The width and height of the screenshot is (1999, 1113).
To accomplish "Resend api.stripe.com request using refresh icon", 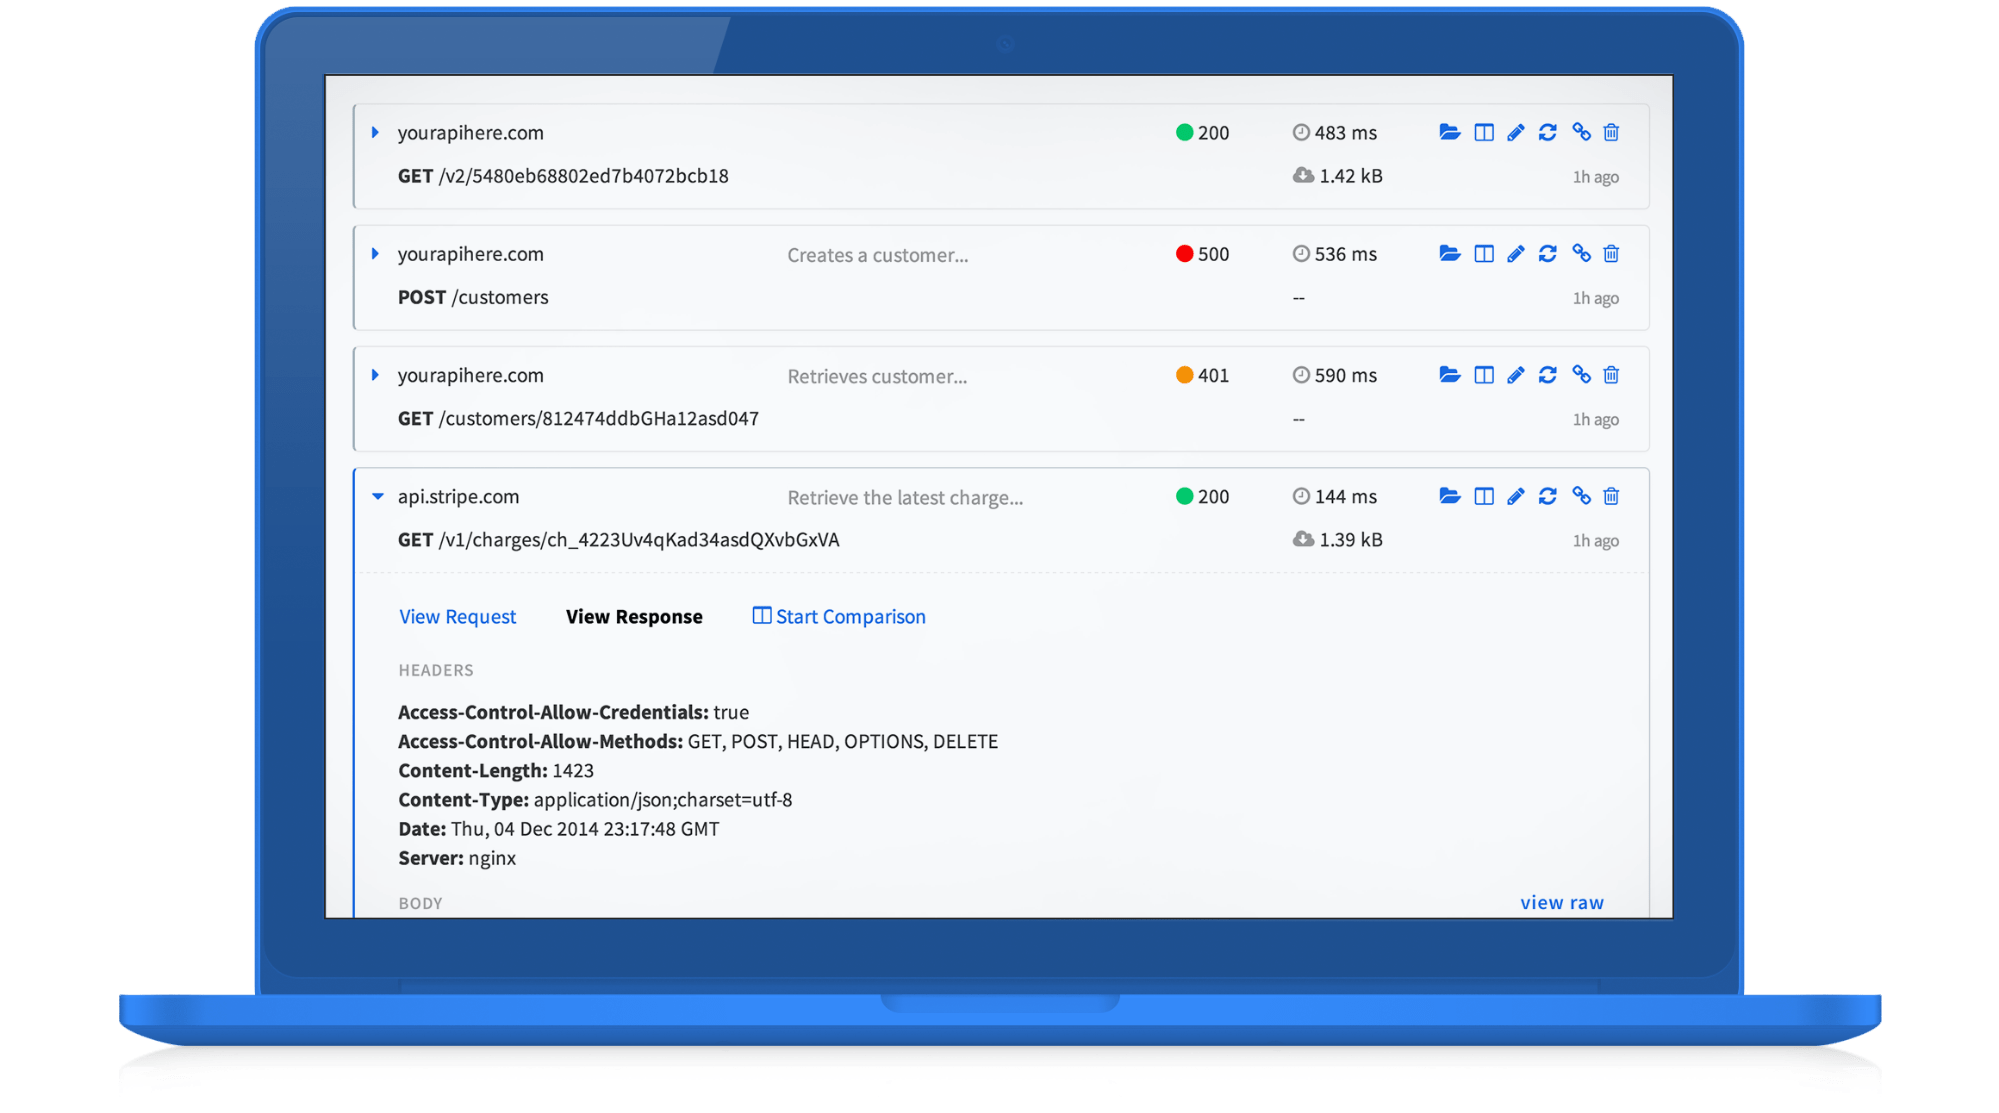I will click(x=1548, y=496).
